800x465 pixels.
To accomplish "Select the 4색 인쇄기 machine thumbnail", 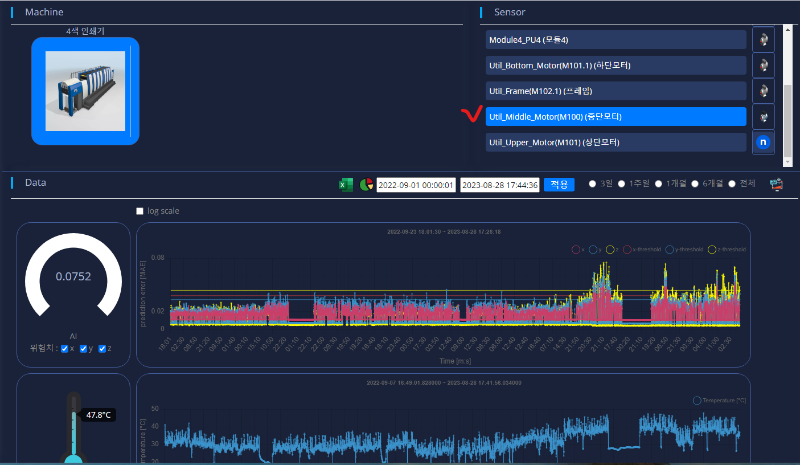I will [x=85, y=91].
